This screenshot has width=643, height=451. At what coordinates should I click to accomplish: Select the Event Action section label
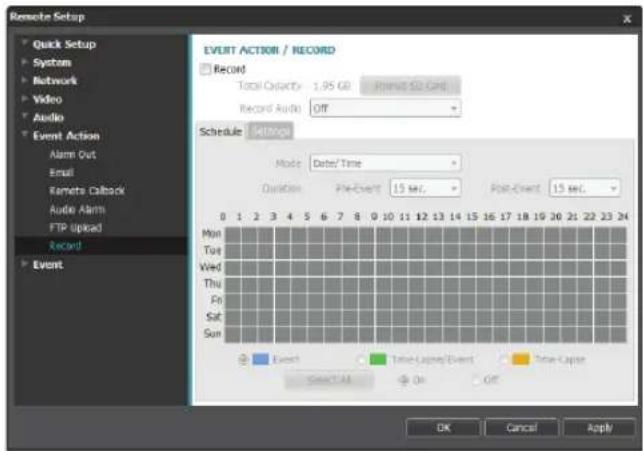66,136
